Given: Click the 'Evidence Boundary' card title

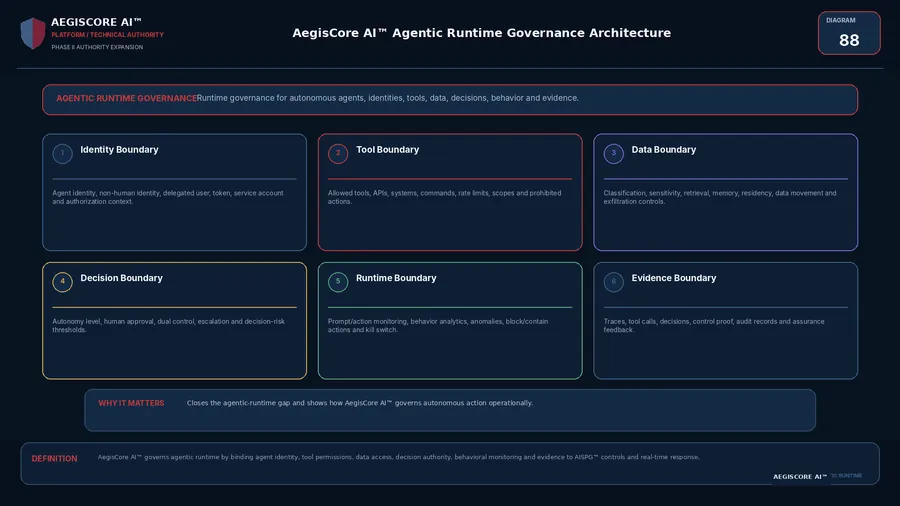Looking at the screenshot, I should click(x=674, y=278).
